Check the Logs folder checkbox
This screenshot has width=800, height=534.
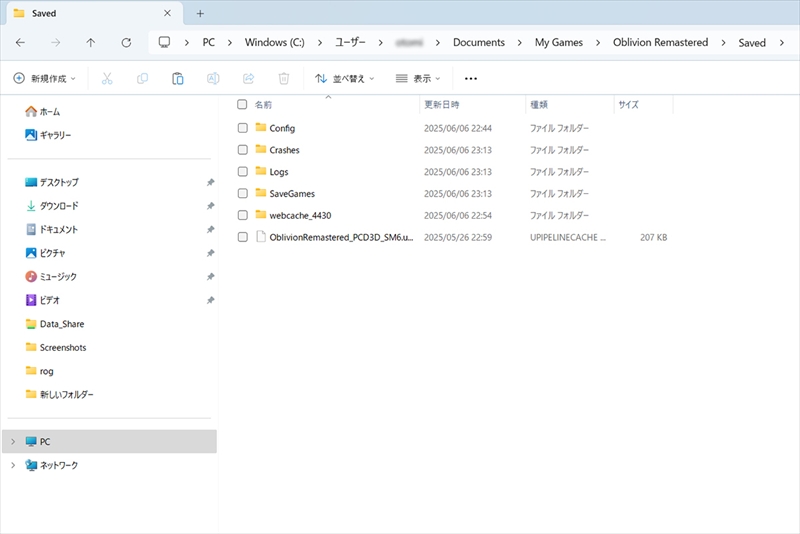pyautogui.click(x=243, y=172)
